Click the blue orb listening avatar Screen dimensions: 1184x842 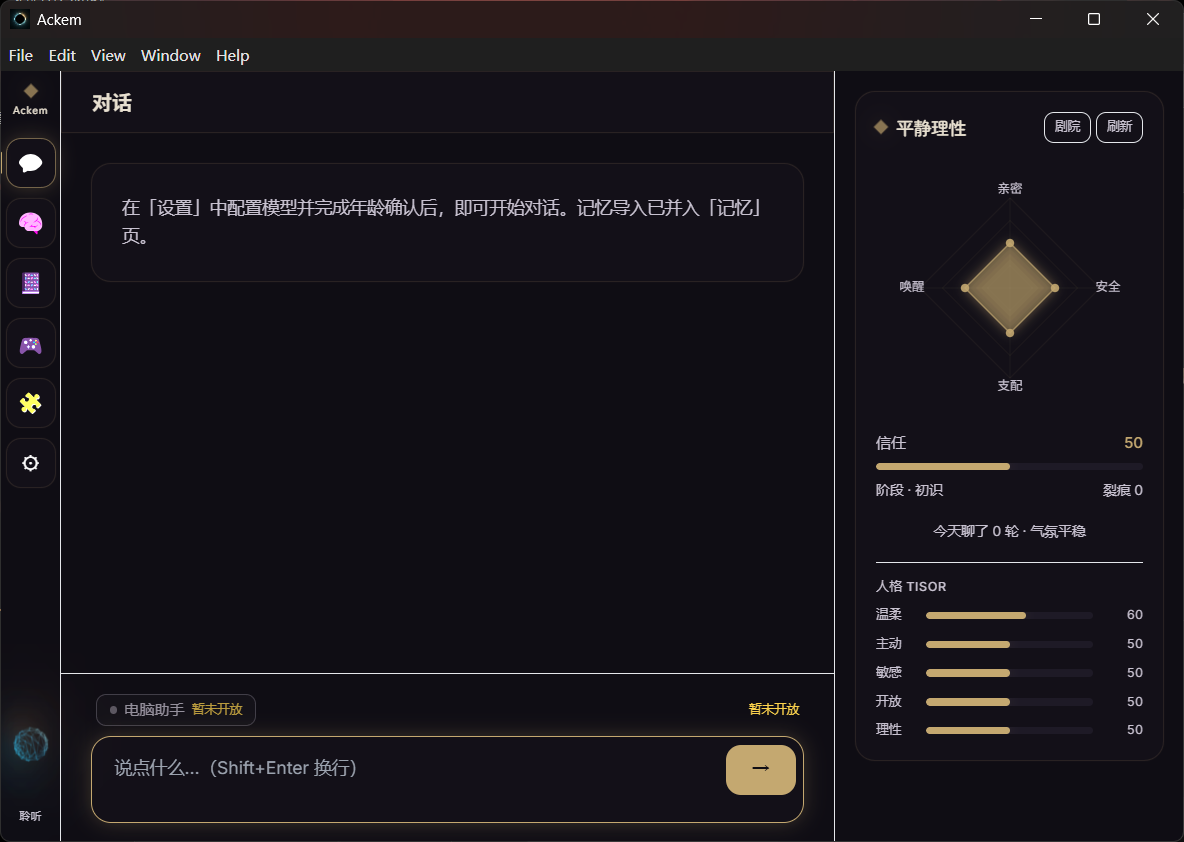click(x=31, y=745)
